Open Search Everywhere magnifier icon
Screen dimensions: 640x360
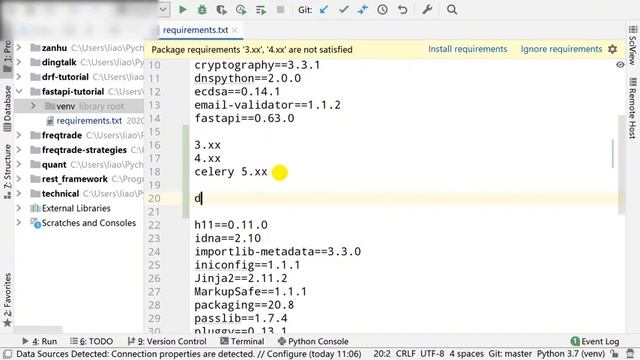[452, 9]
